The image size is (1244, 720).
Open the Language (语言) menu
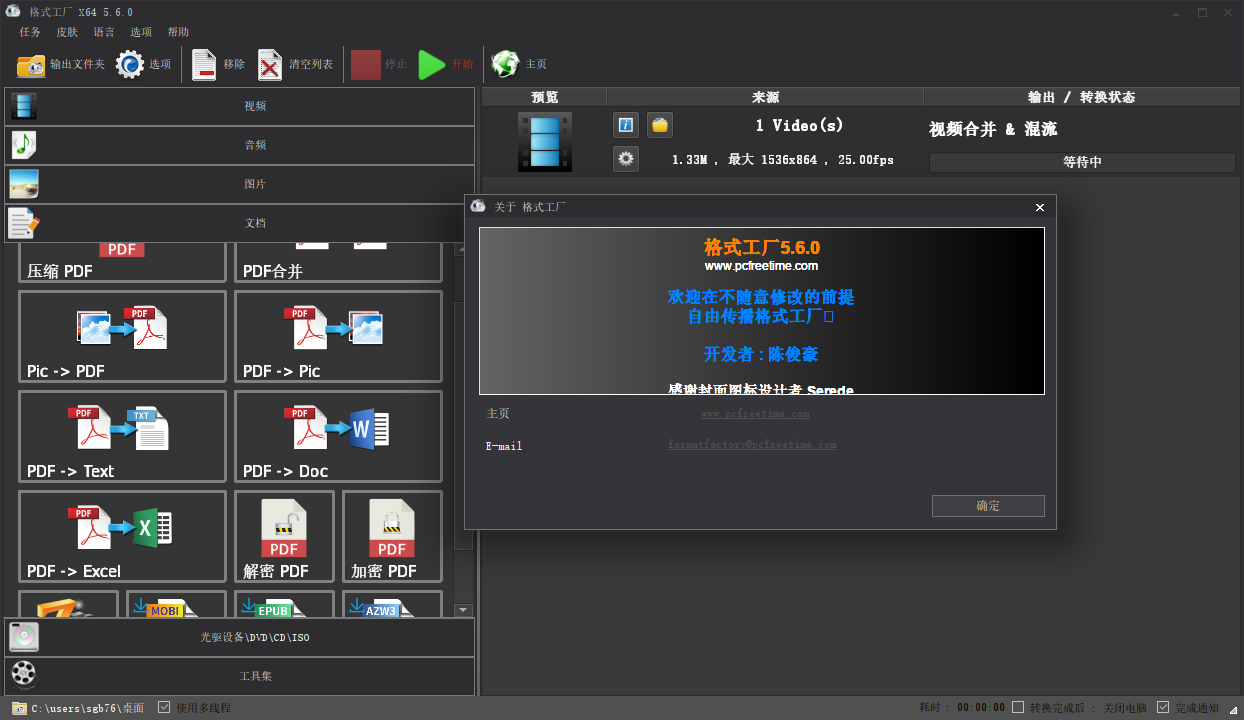[x=104, y=32]
